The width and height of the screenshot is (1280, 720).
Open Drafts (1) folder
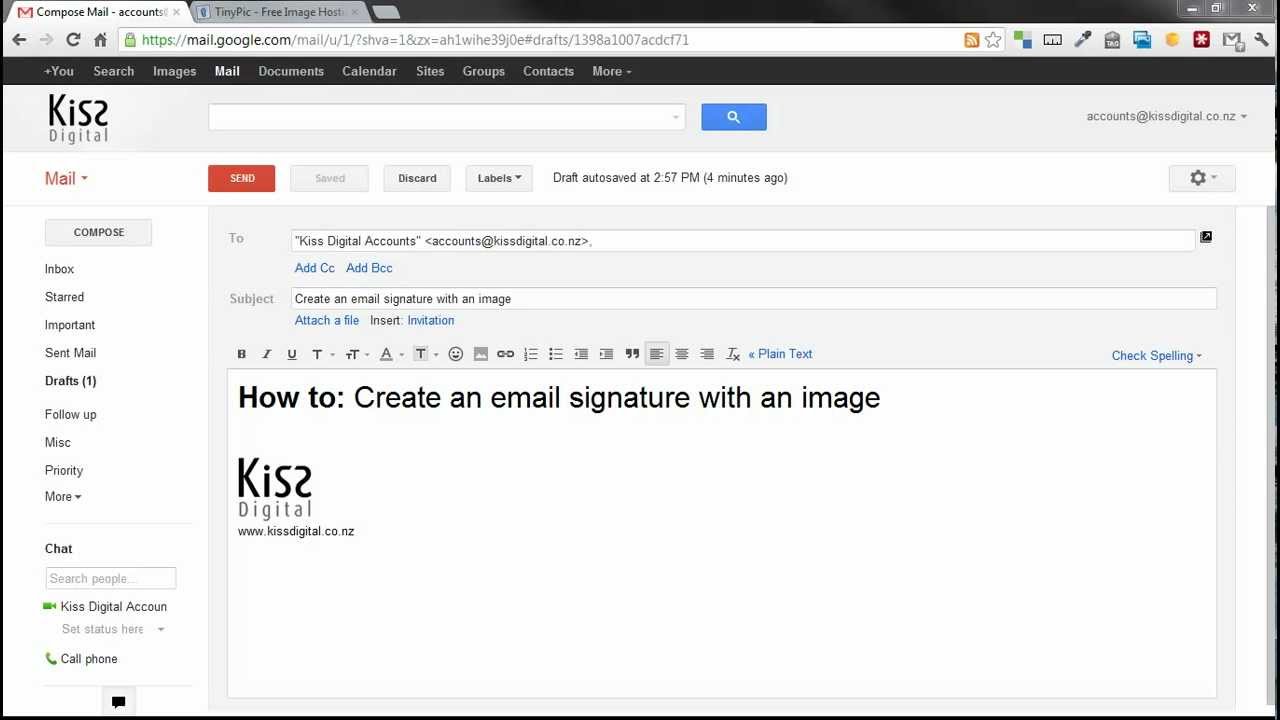pyautogui.click(x=70, y=381)
